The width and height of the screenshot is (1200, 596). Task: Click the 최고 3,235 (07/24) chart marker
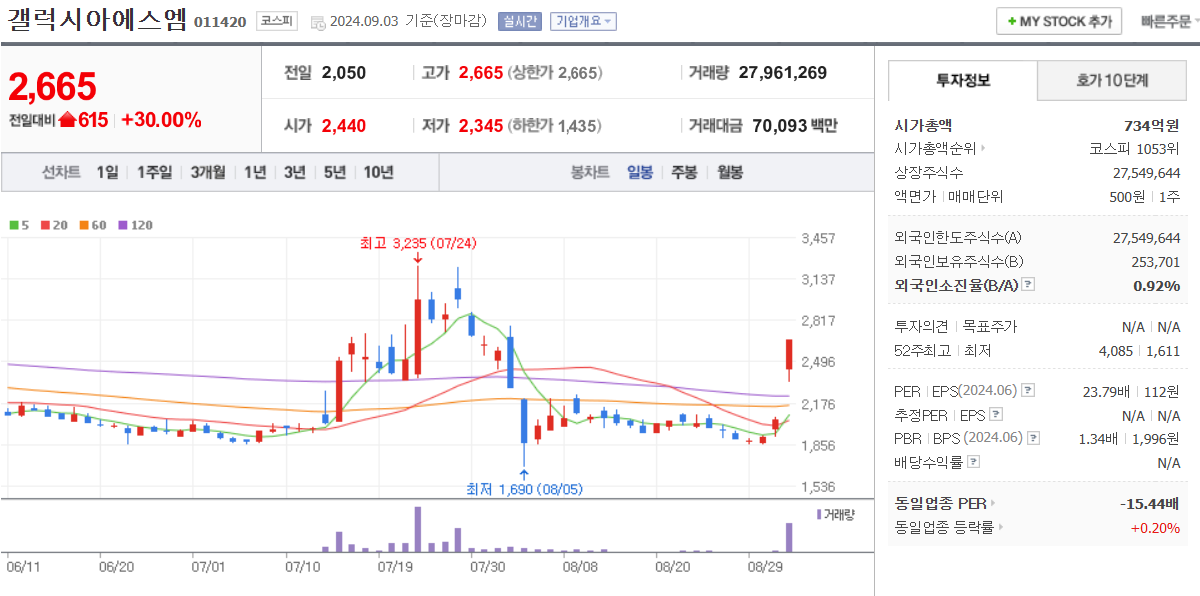[419, 242]
